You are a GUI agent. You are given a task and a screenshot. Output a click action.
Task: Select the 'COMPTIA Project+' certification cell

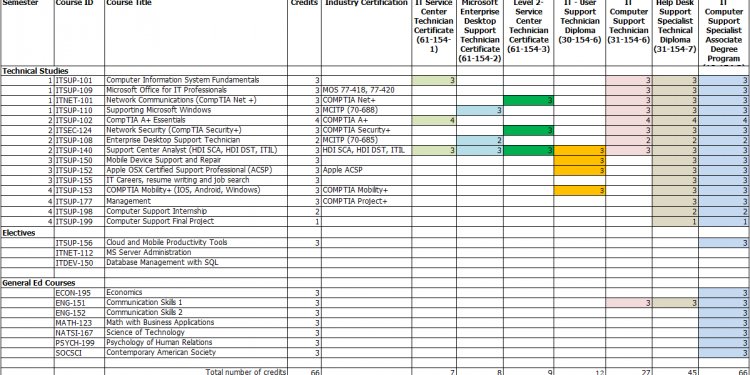366,201
